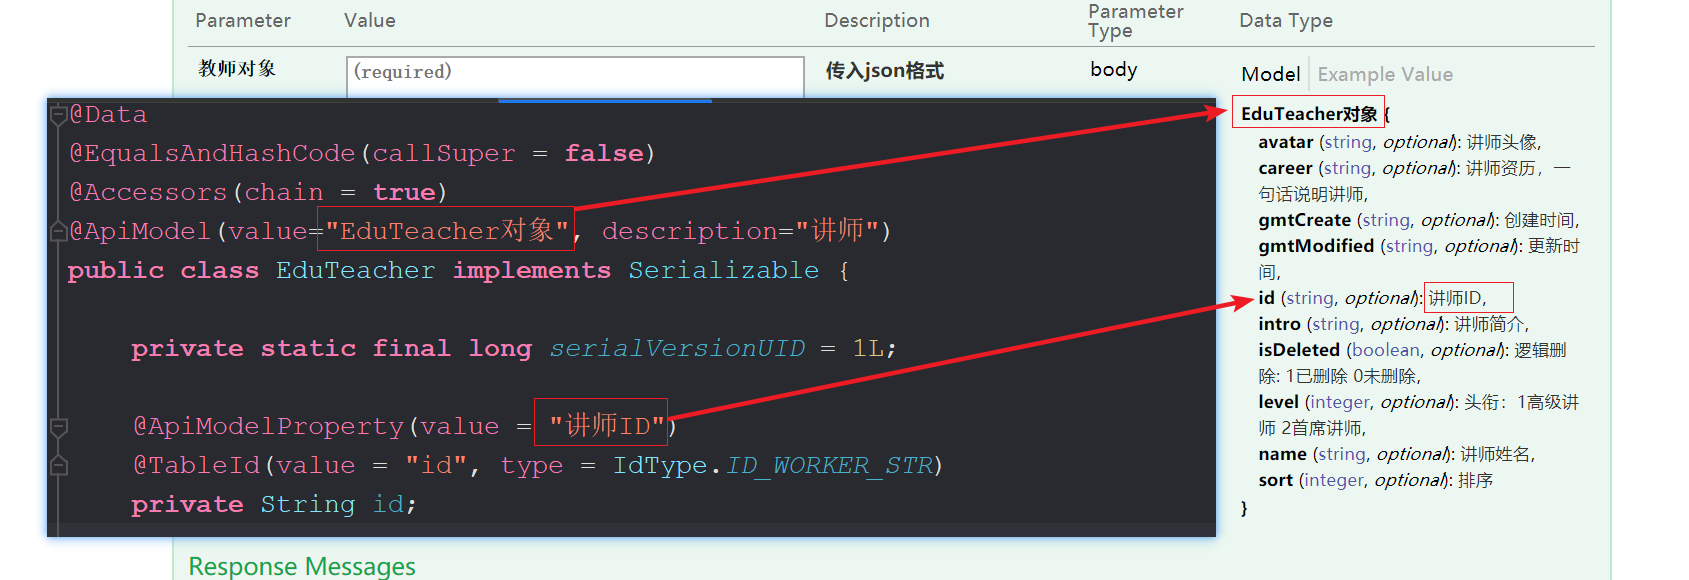Open the Response Messages section heading
The image size is (1689, 580).
pos(302,566)
